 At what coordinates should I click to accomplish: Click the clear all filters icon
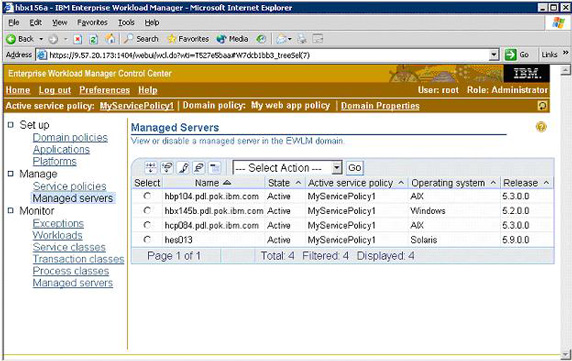[x=167, y=168]
